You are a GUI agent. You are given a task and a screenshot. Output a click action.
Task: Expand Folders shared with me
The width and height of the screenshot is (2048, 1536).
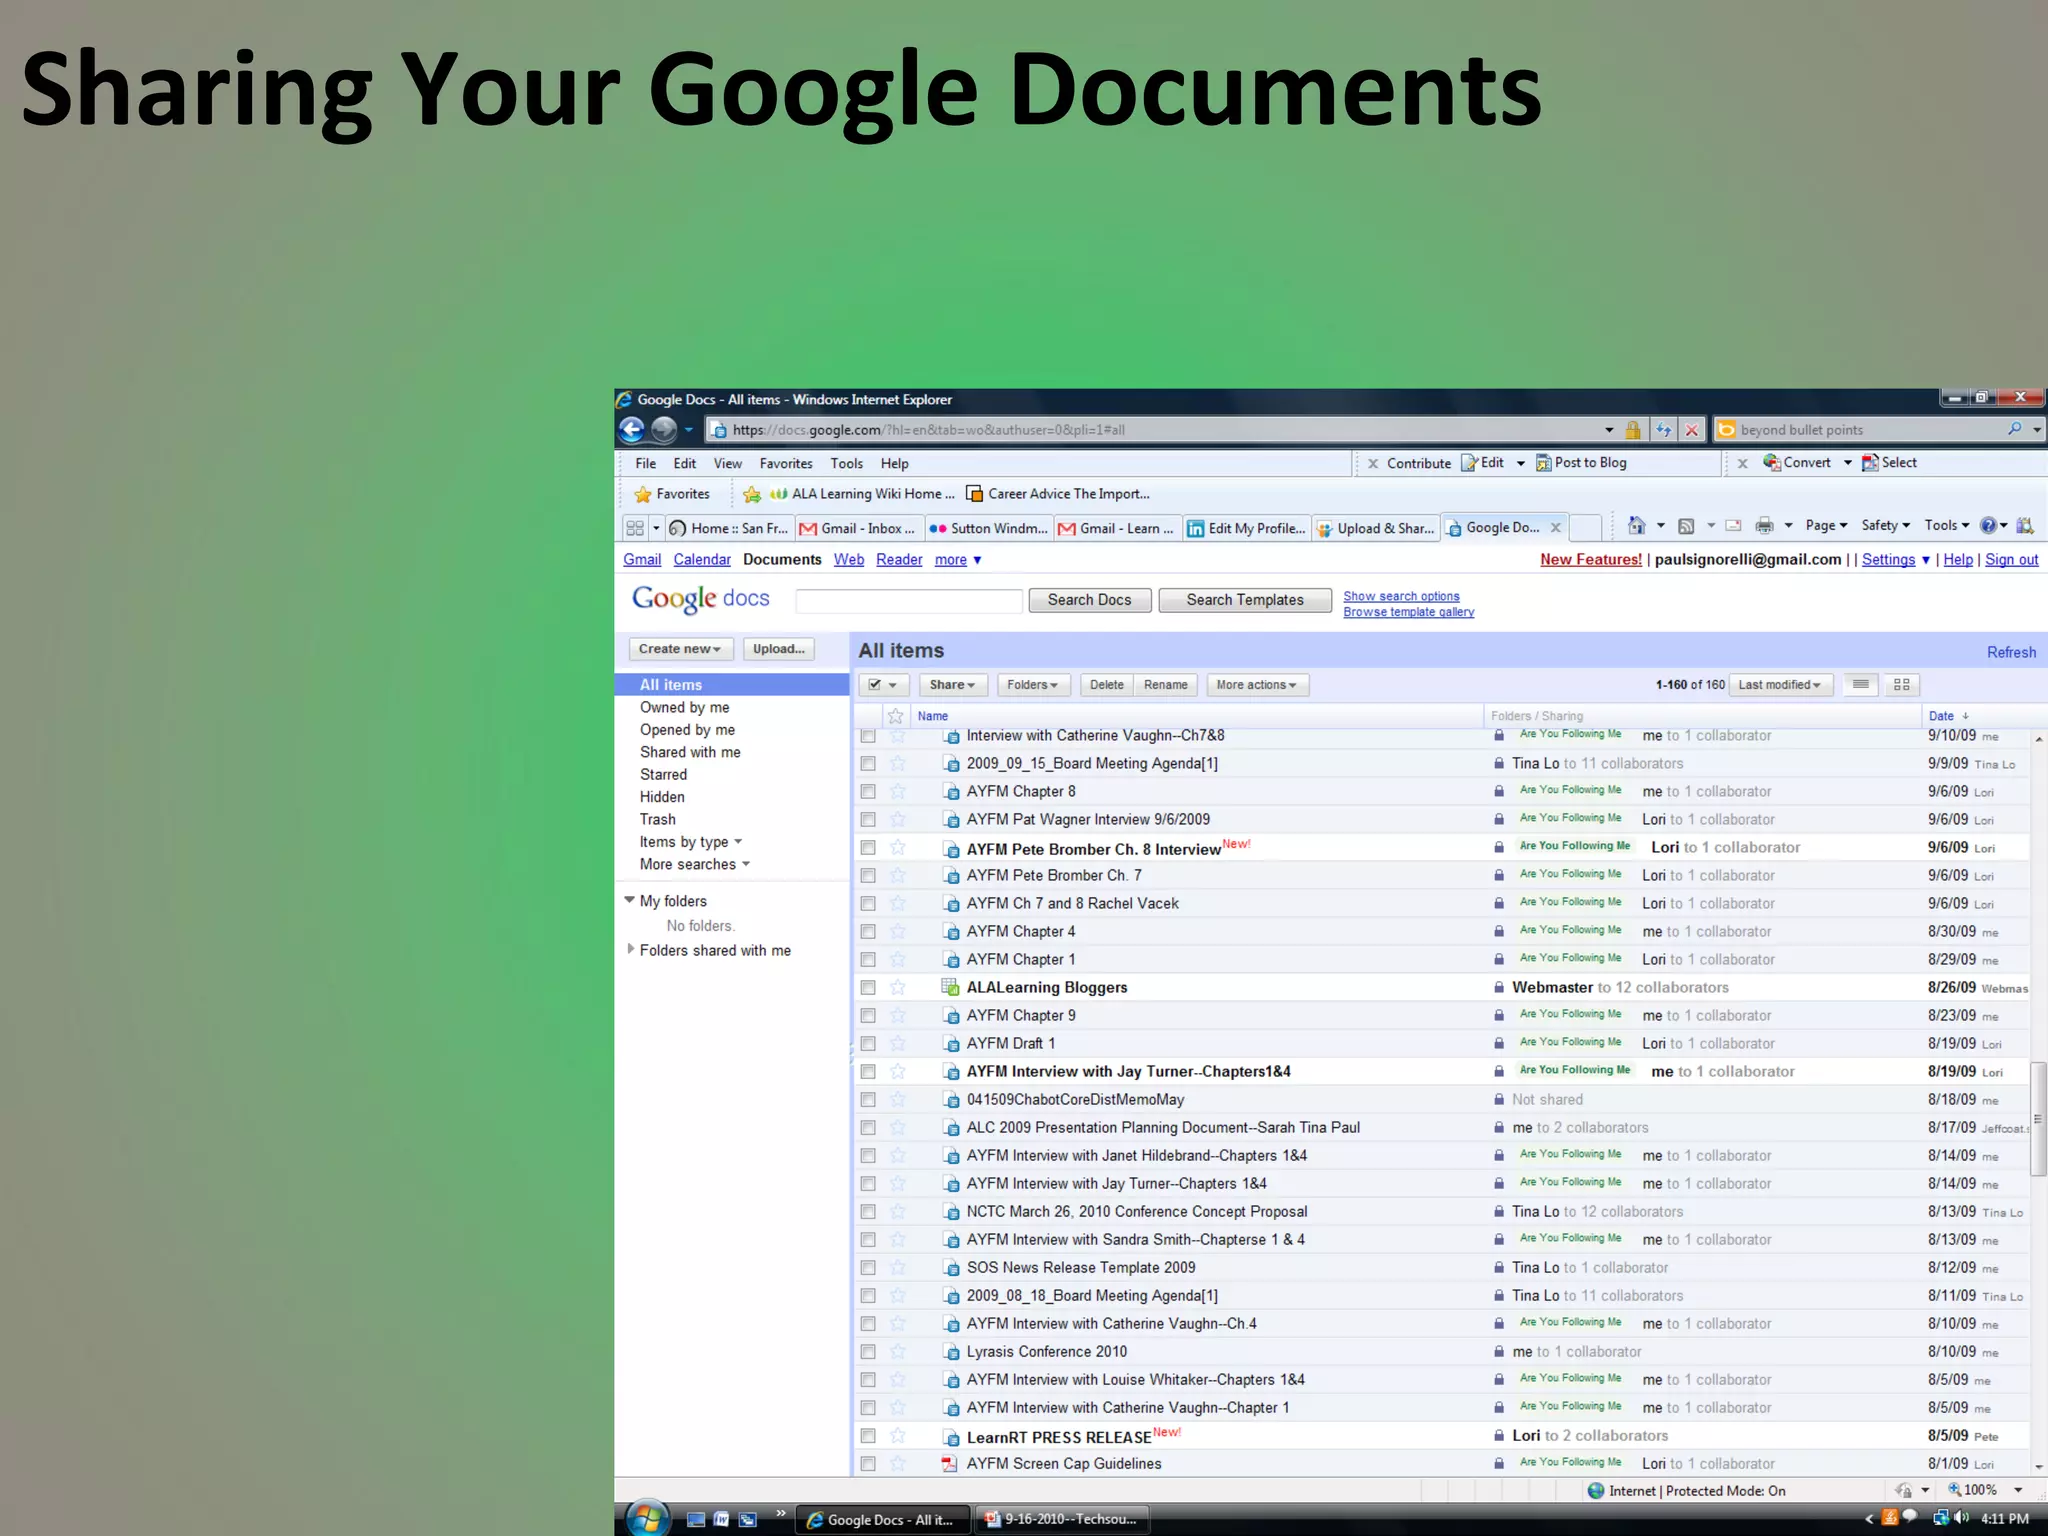[630, 949]
